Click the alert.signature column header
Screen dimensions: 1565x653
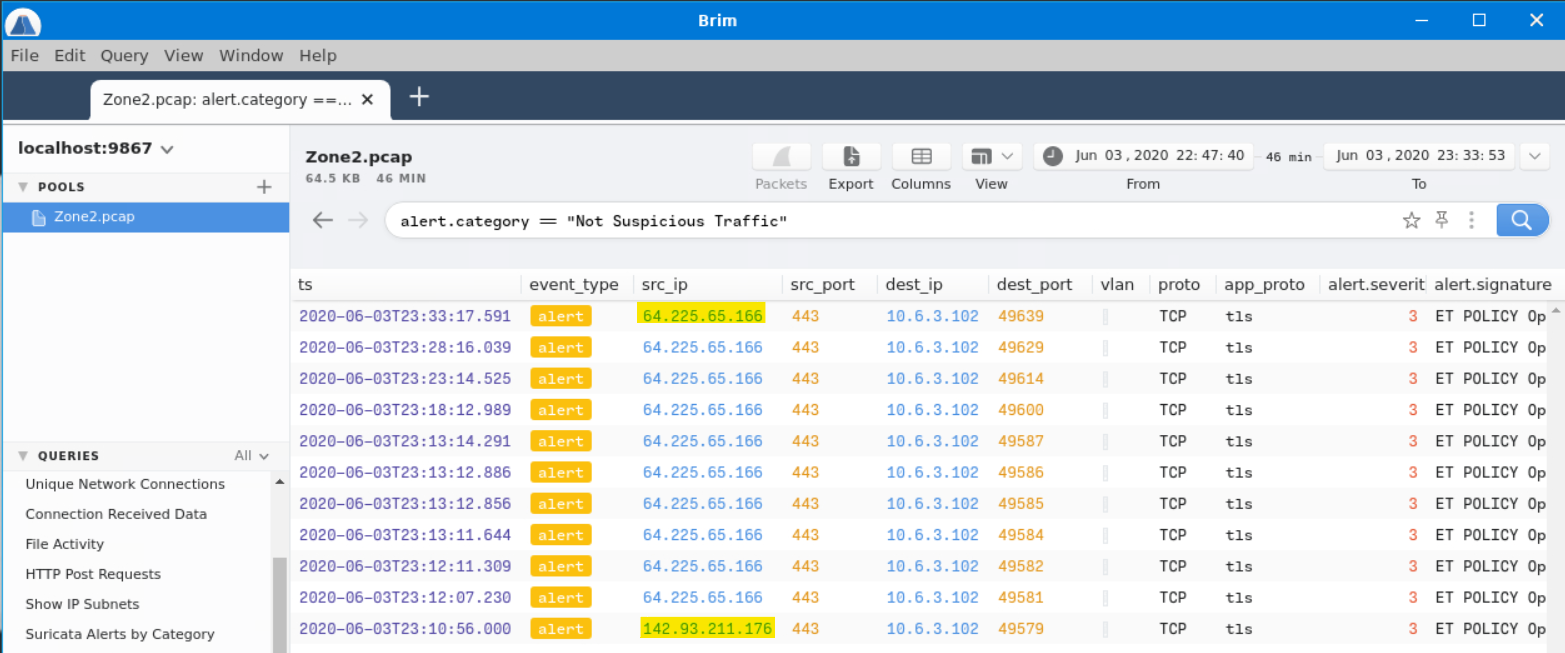click(x=1493, y=285)
